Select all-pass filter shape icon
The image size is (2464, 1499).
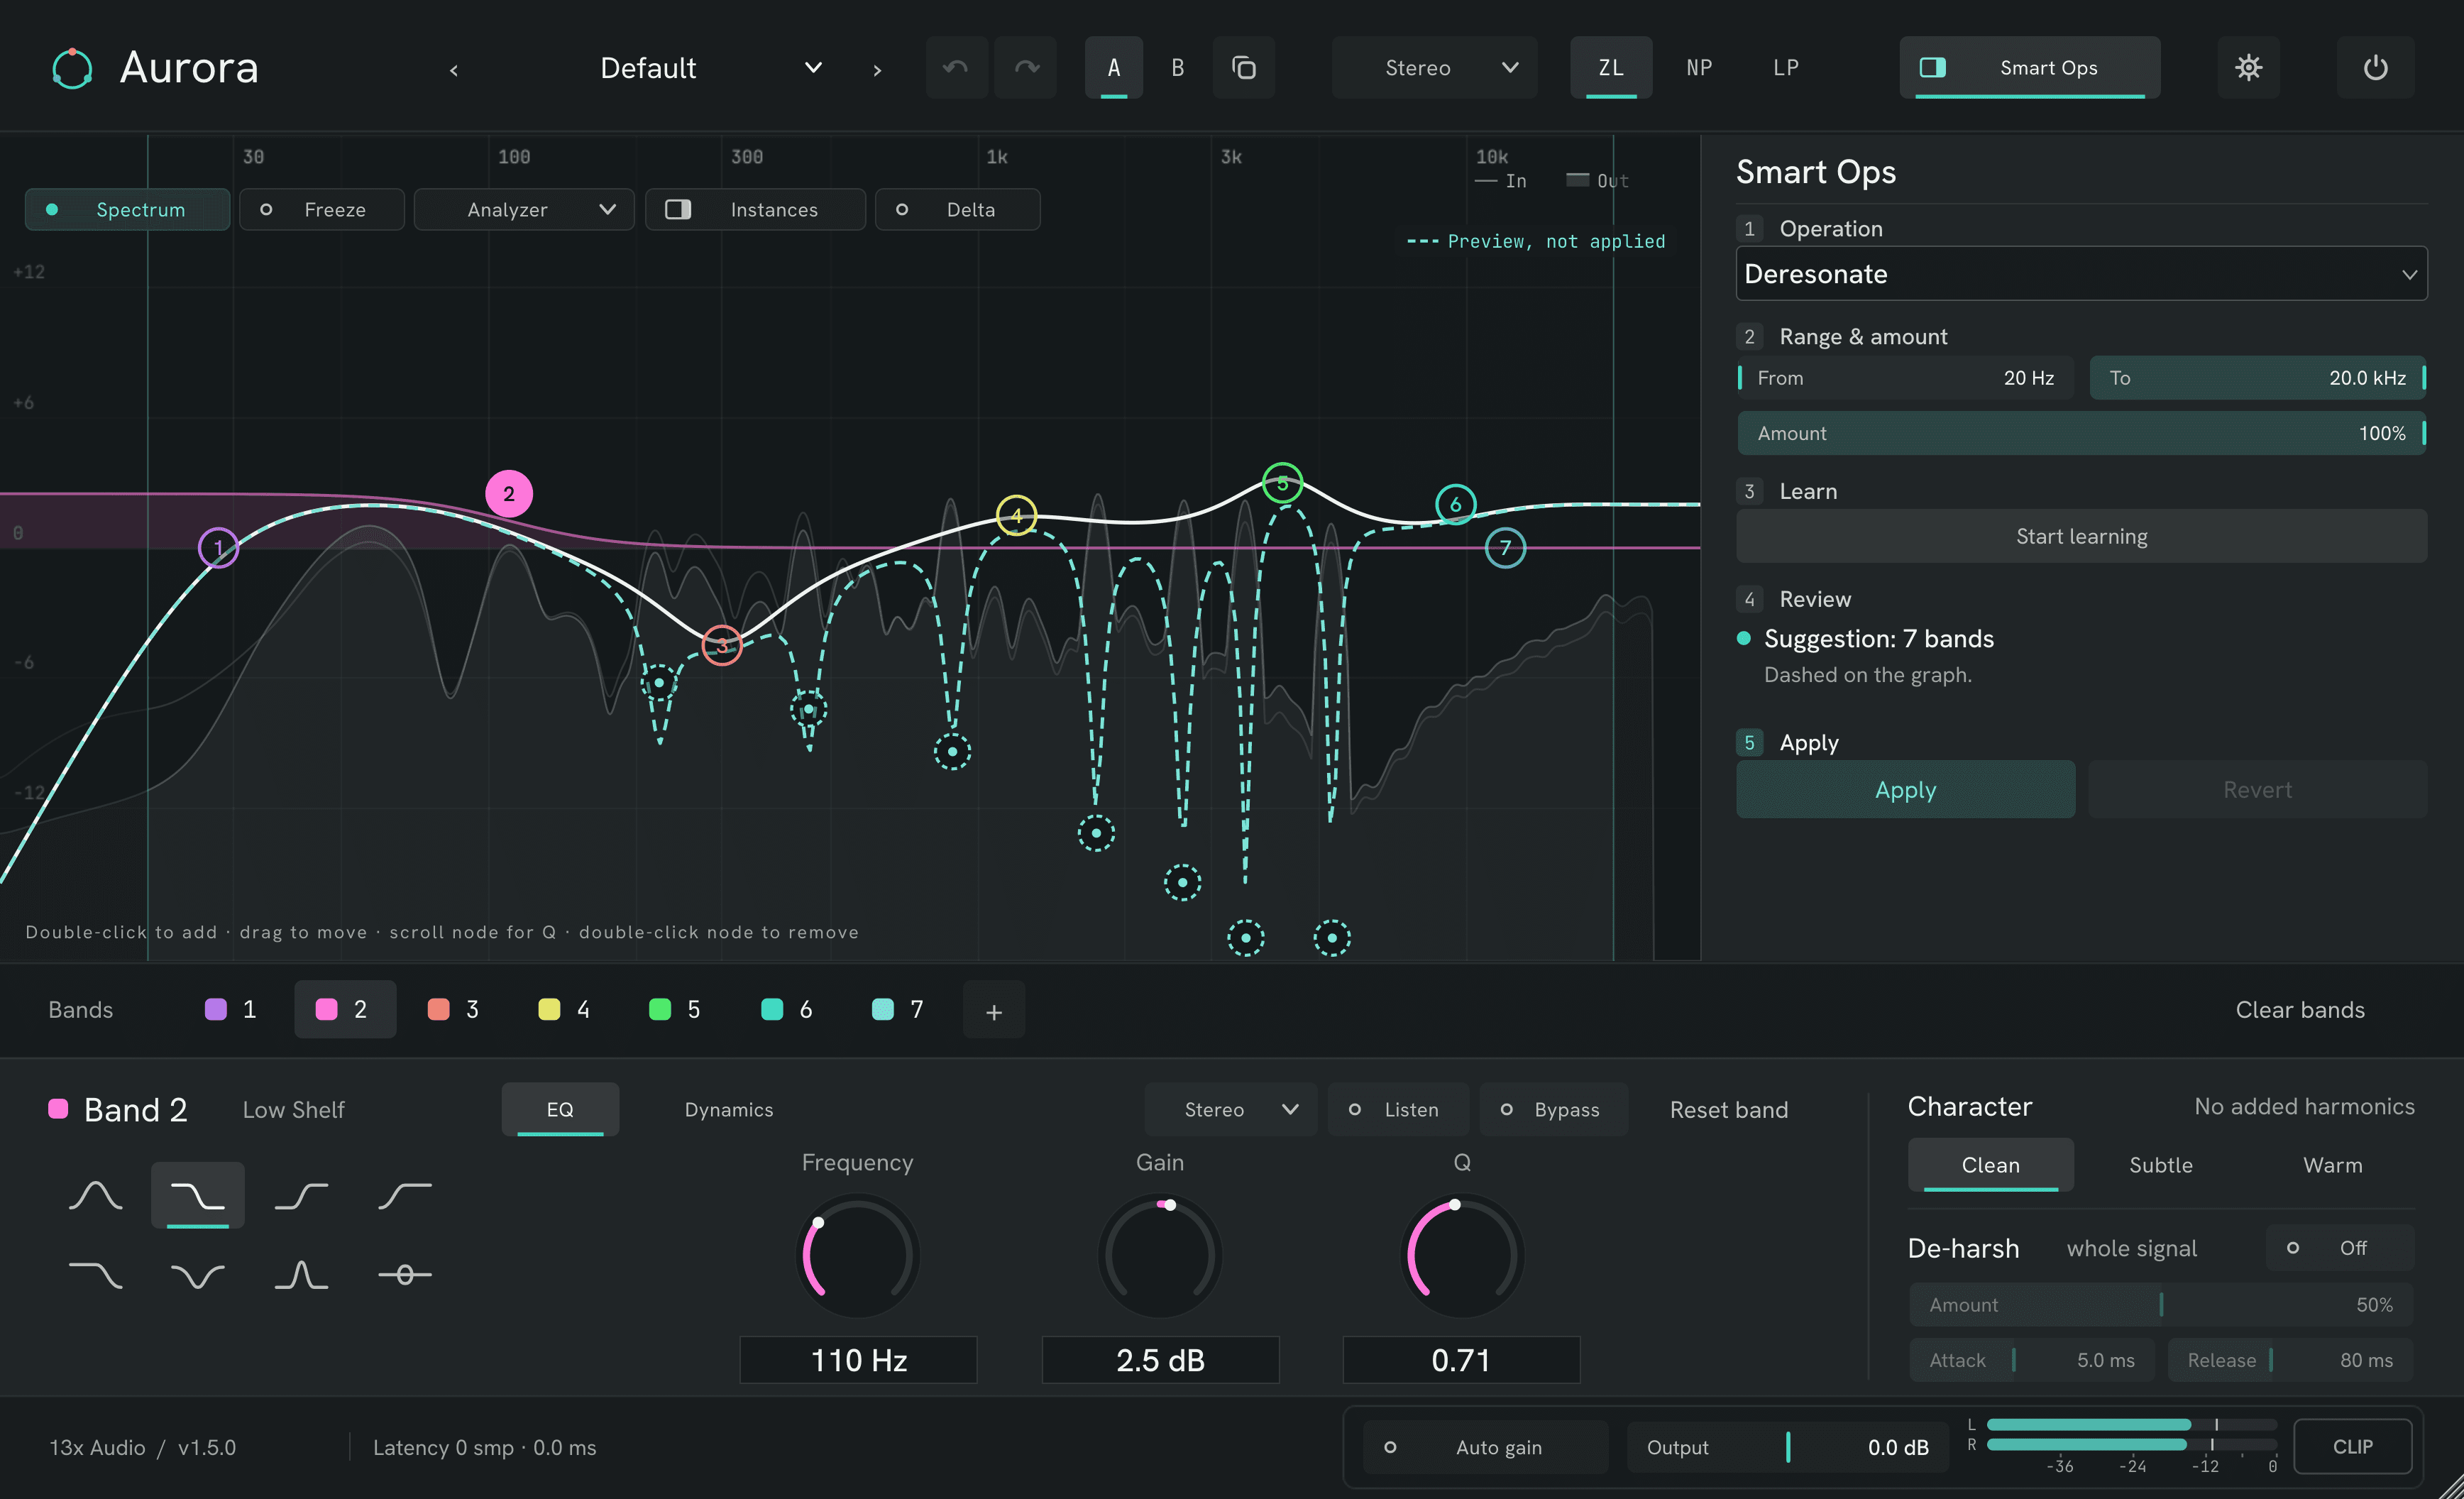click(405, 1275)
